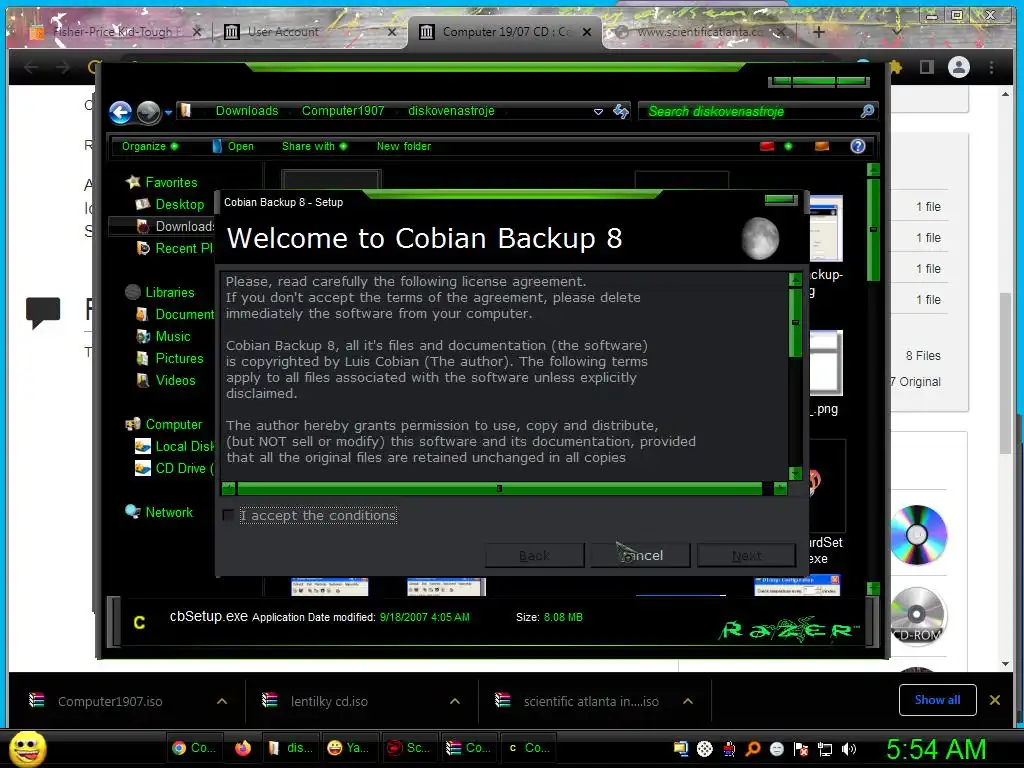The width and height of the screenshot is (1024, 768).
Task: Click the diskovenastroje breadcrumb segment
Action: [451, 111]
